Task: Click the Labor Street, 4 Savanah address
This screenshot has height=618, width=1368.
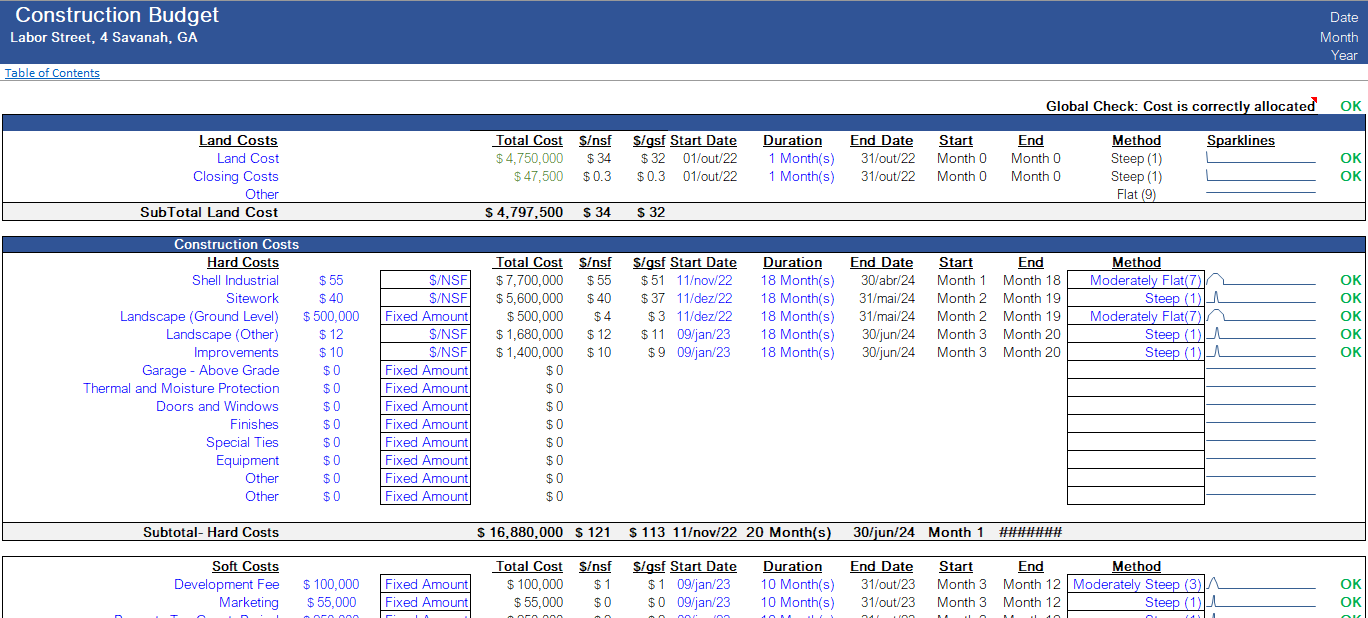Action: pos(104,38)
